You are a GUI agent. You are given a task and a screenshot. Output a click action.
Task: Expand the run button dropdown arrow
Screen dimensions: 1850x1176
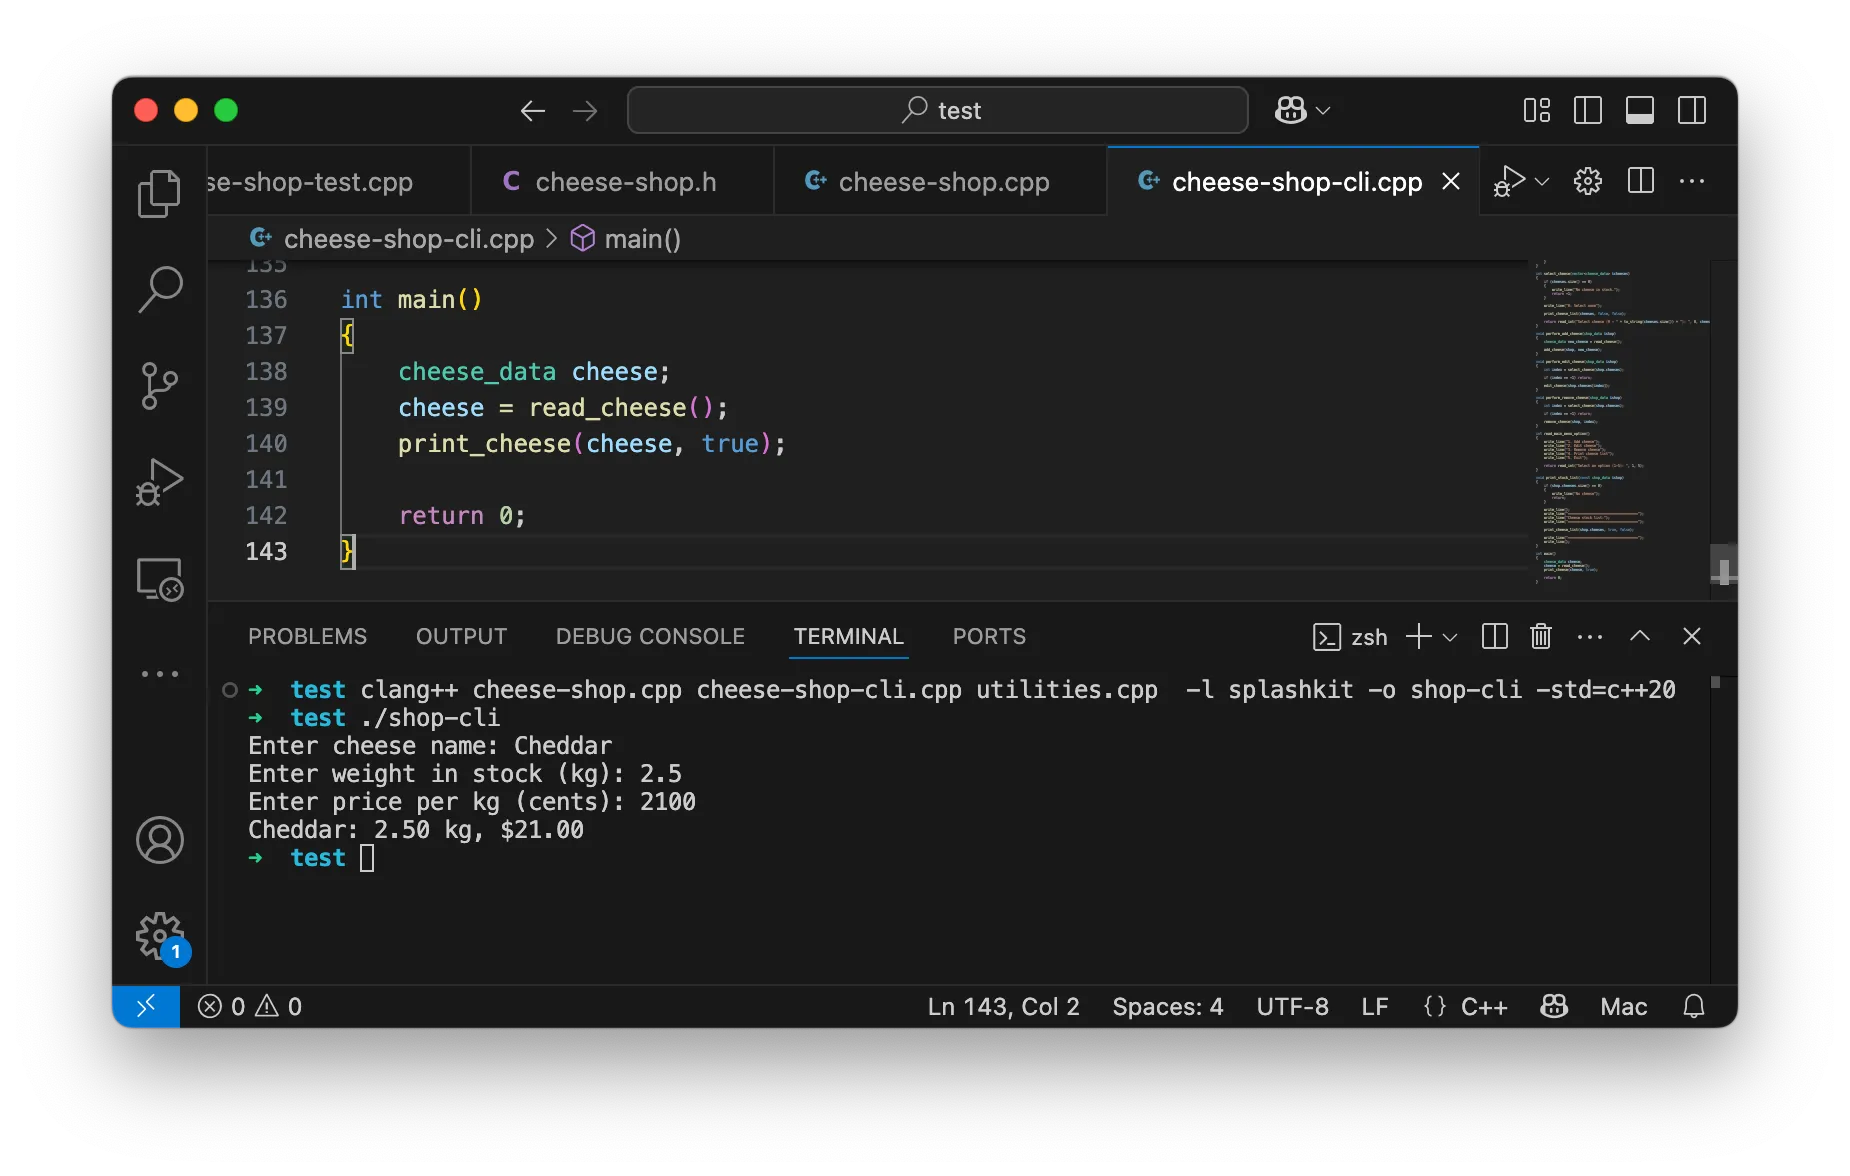point(1542,181)
